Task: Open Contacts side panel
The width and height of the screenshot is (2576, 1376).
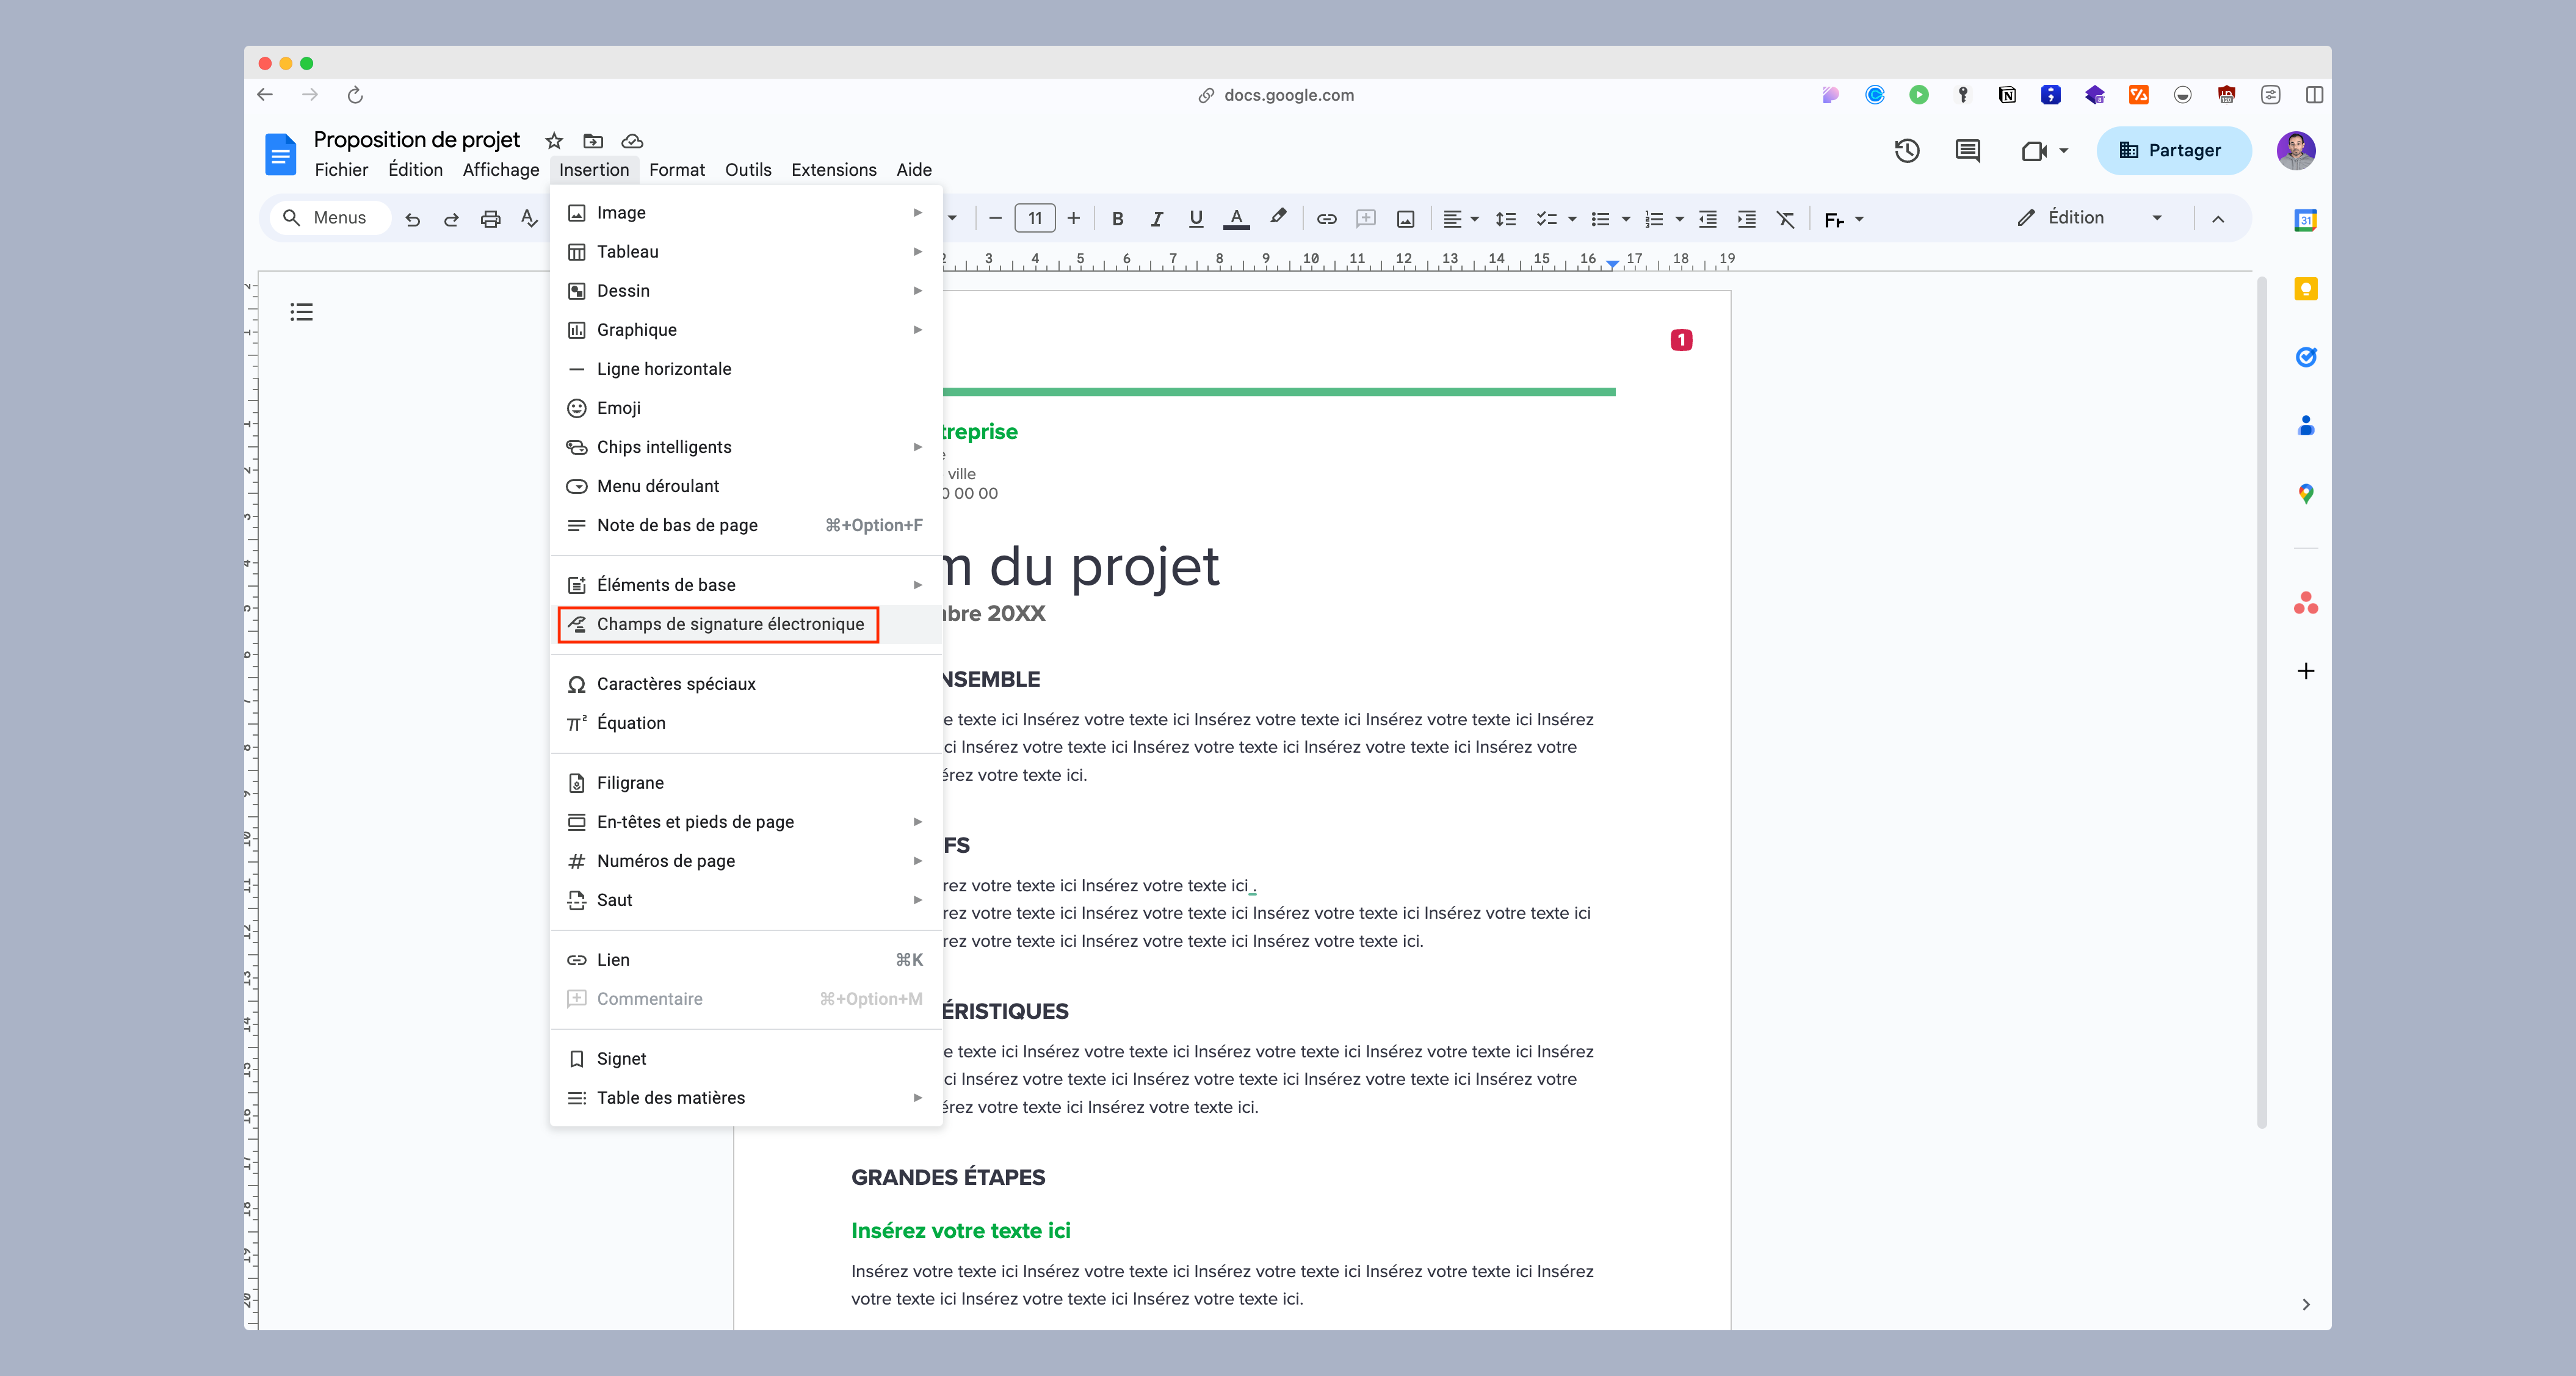Action: tap(2305, 425)
